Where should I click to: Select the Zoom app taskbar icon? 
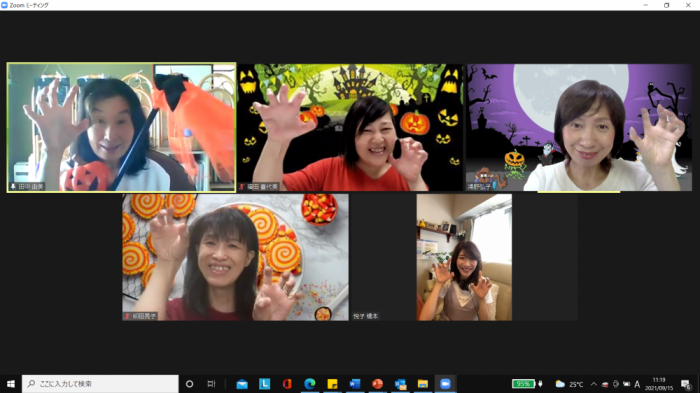445,384
